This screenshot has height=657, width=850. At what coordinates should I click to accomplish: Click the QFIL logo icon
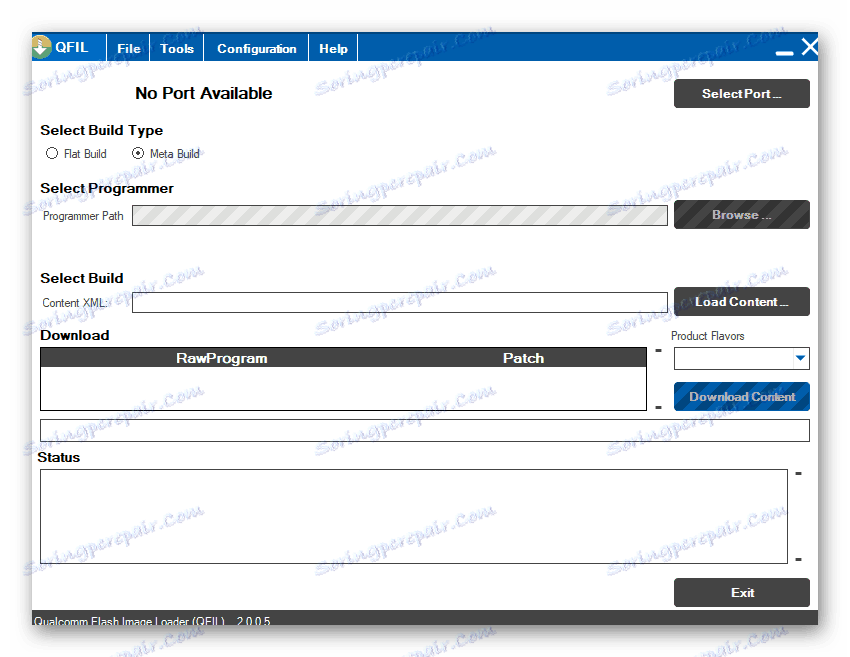[x=42, y=47]
